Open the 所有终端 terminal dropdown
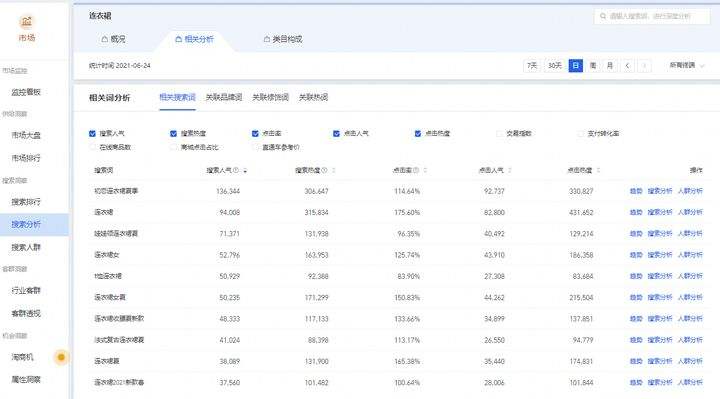The width and height of the screenshot is (720, 399). tap(686, 66)
